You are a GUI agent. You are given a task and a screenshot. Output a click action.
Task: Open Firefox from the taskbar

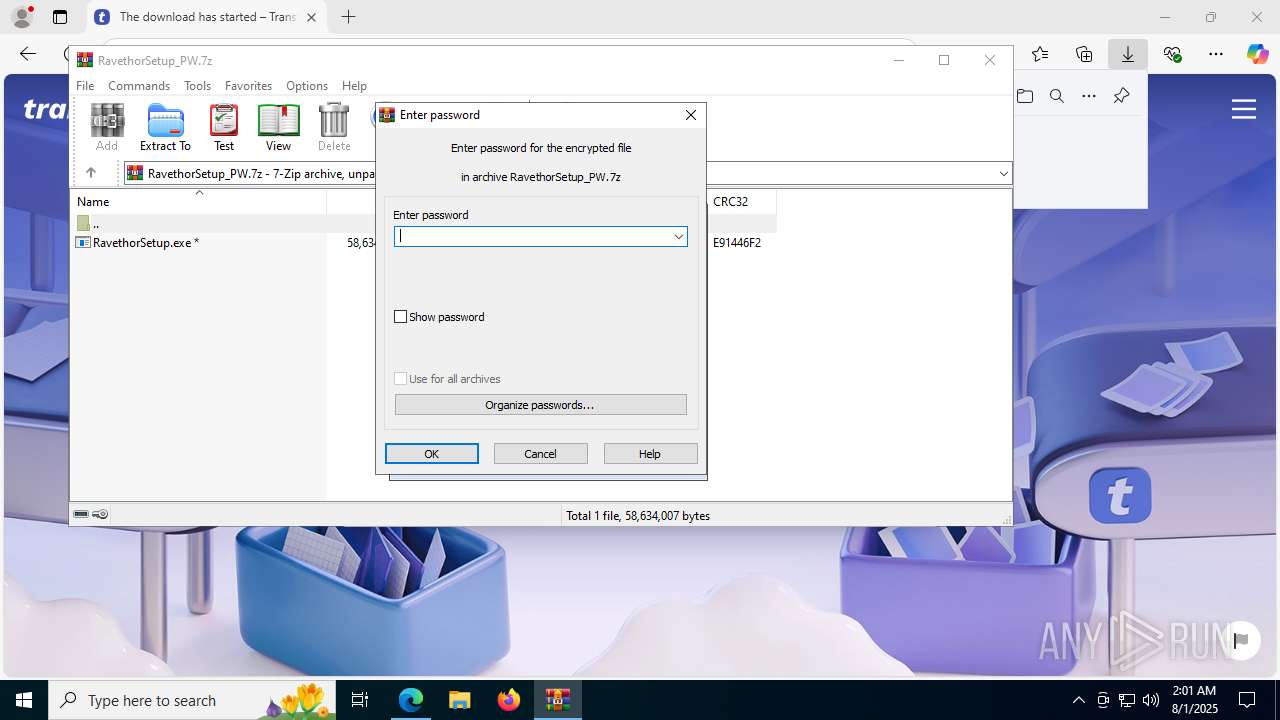click(509, 700)
